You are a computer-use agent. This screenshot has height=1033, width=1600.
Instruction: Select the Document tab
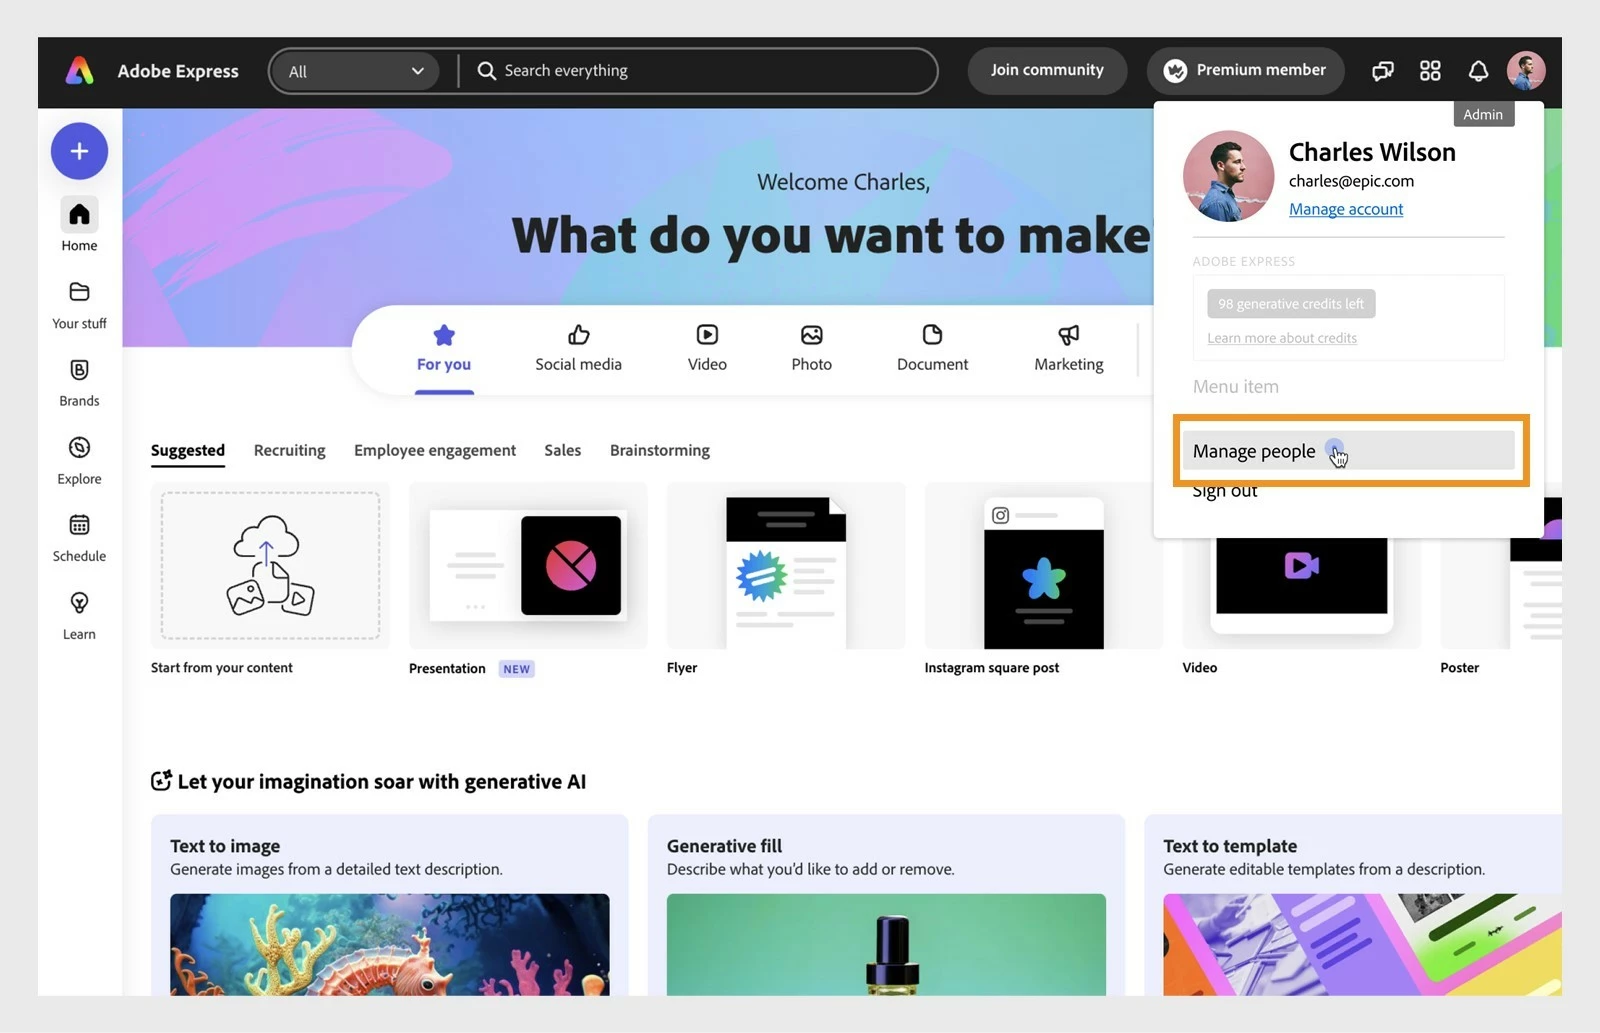(932, 348)
